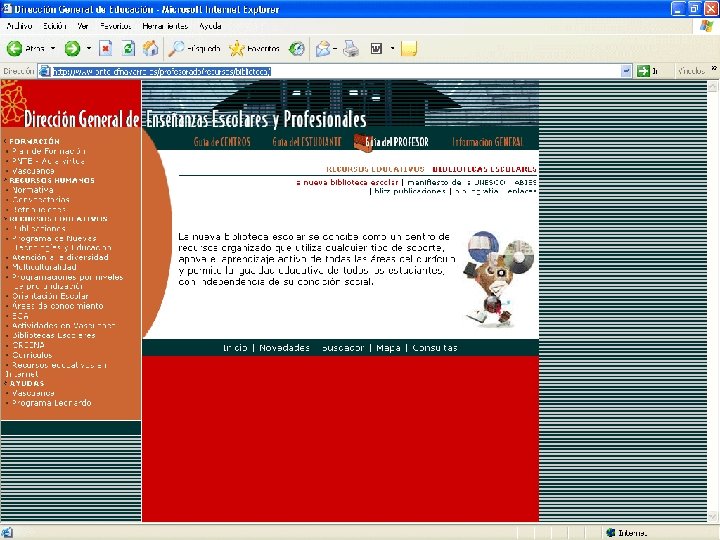Open the History clock icon

pos(297,48)
